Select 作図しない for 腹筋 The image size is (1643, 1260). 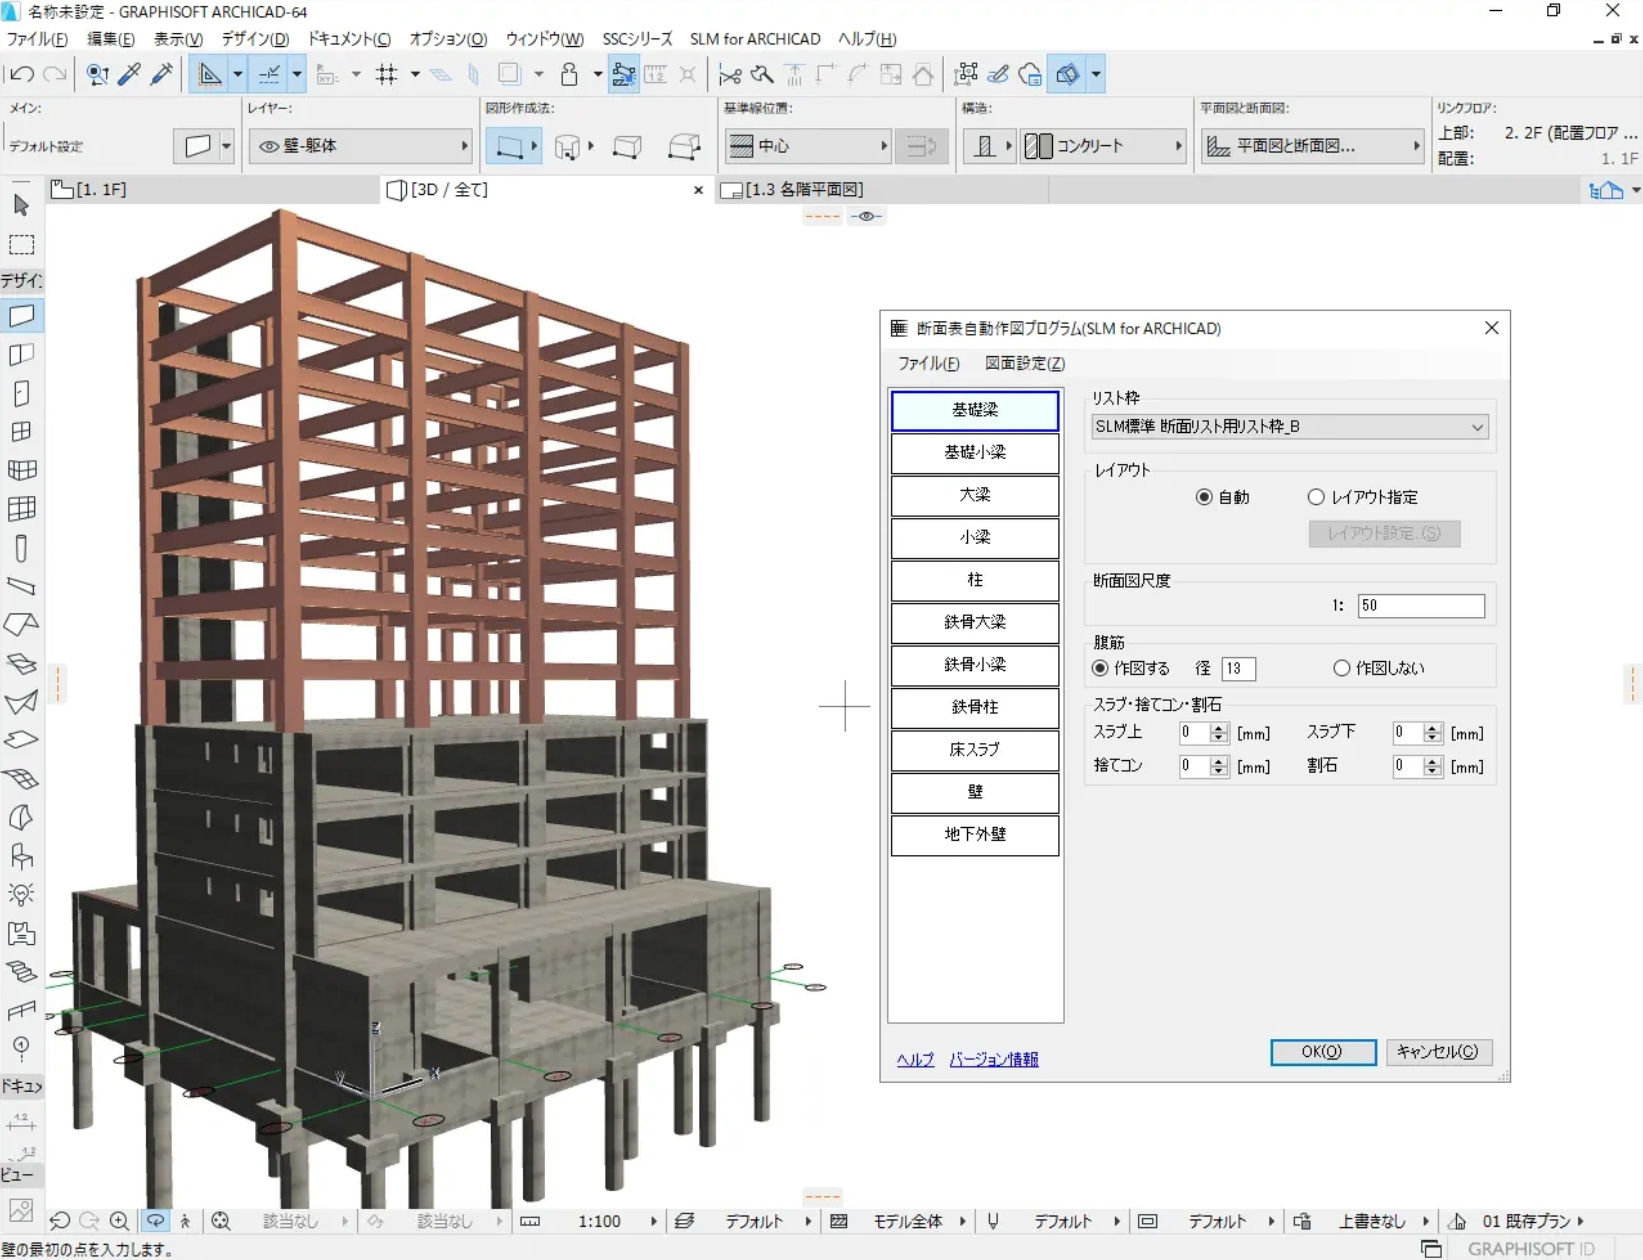tap(1342, 668)
